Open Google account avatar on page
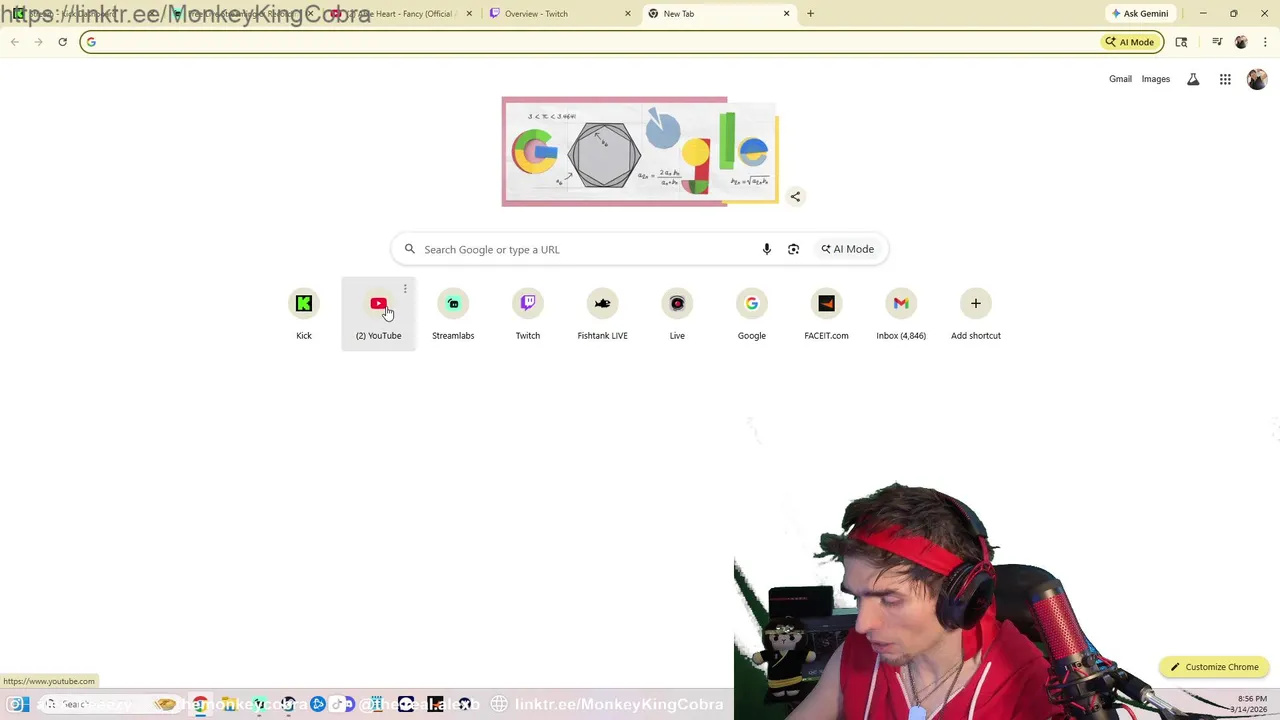1280x720 pixels. click(1257, 79)
